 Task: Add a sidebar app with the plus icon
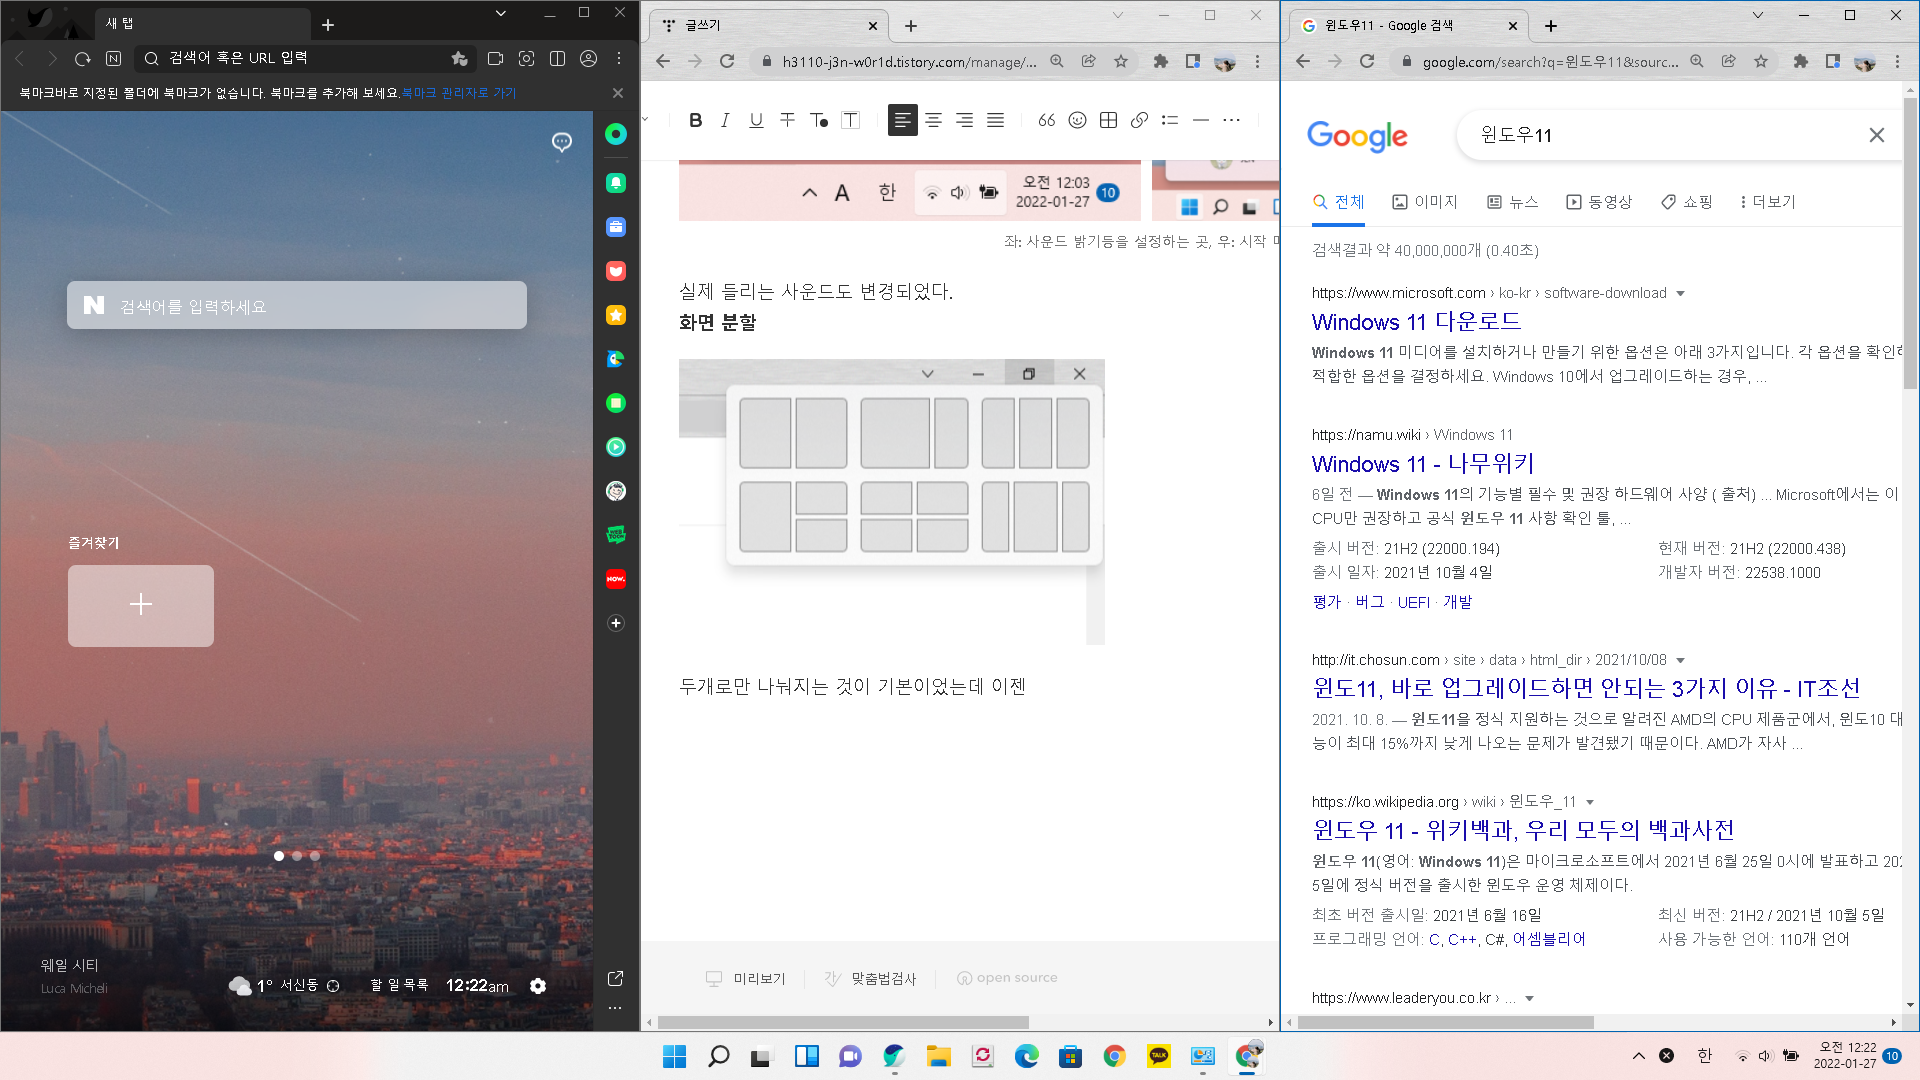[x=616, y=623]
